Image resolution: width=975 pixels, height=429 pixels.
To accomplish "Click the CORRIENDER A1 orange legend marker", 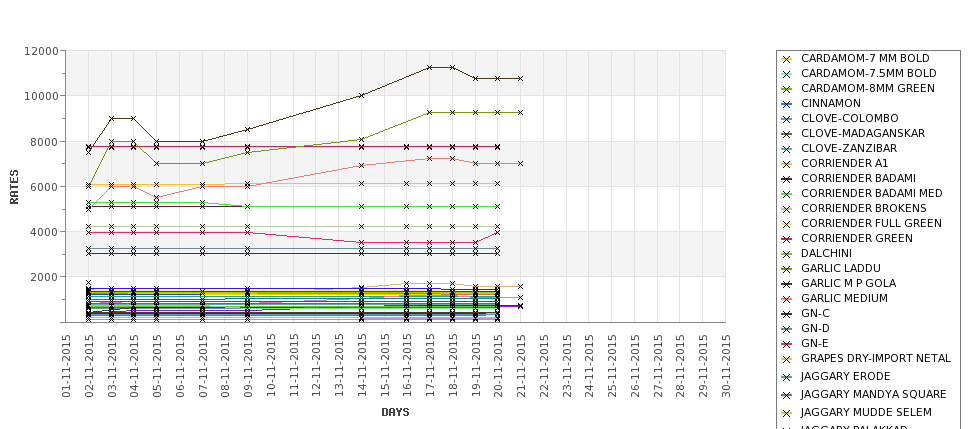I will pyautogui.click(x=787, y=165).
